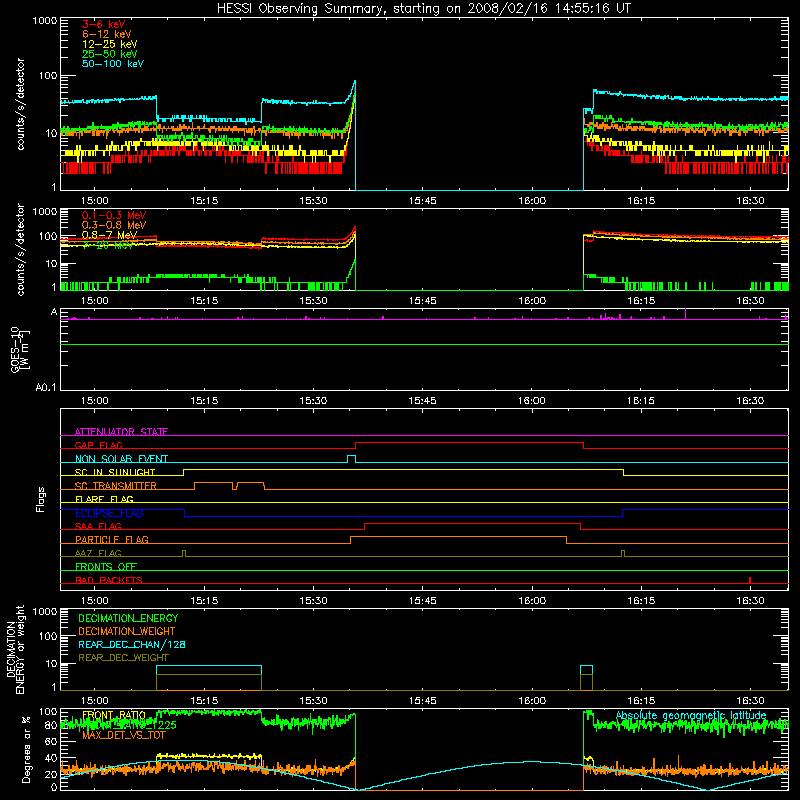Select the BAD_PACKETS flag label
Screen dimensions: 800x800
(x=109, y=580)
